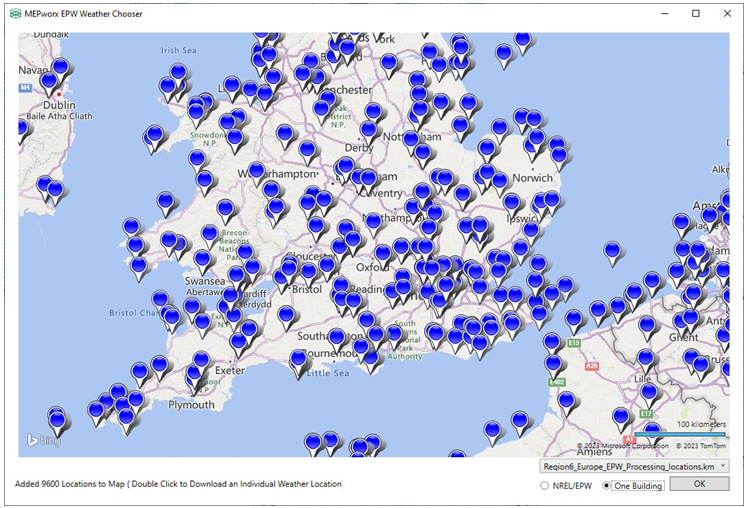Select the weather pin beside the Little Sea label
Viewport: 746px width, 508px height.
coord(298,360)
